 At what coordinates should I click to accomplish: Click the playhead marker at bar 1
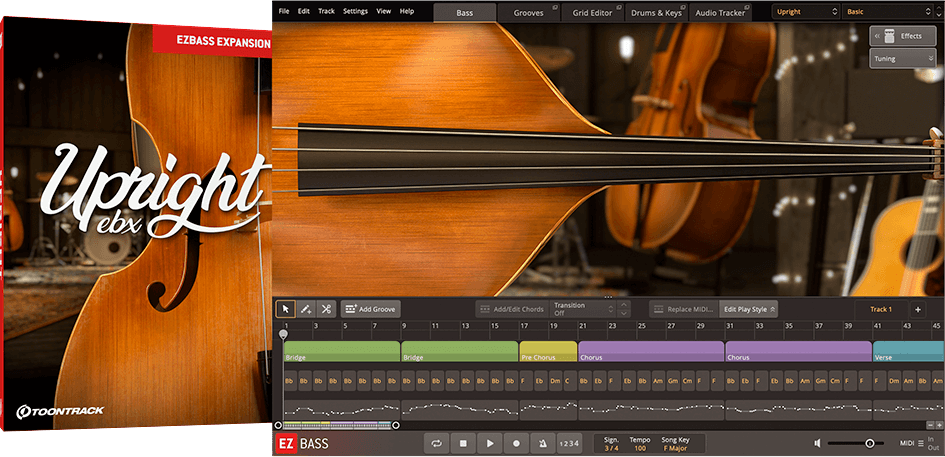click(x=283, y=334)
